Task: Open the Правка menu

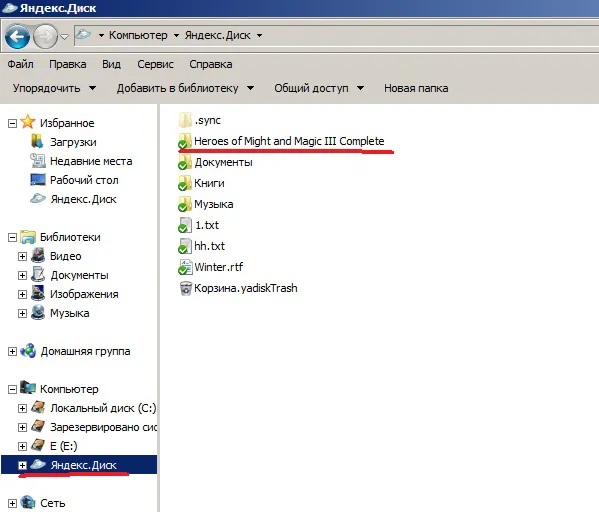Action: [x=68, y=64]
